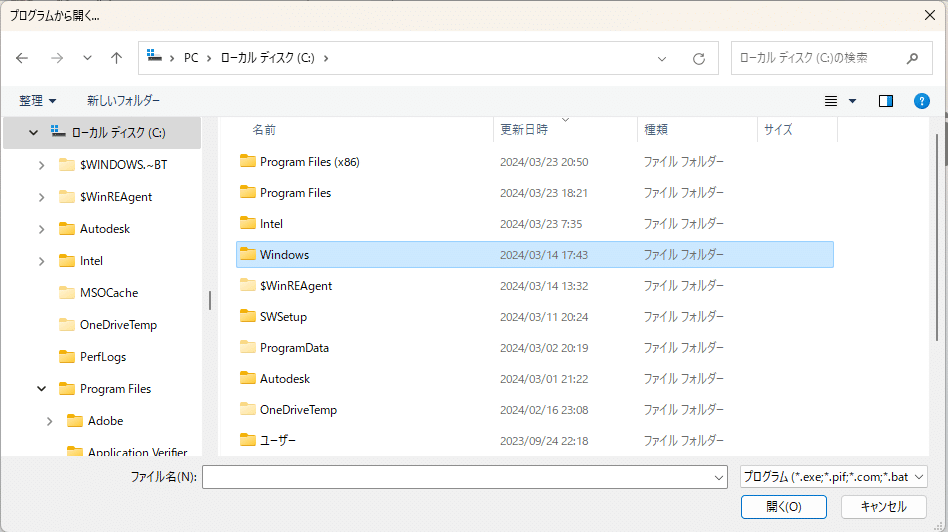The width and height of the screenshot is (948, 532).
Task: Open the address bar history dropdown
Action: pos(662,59)
